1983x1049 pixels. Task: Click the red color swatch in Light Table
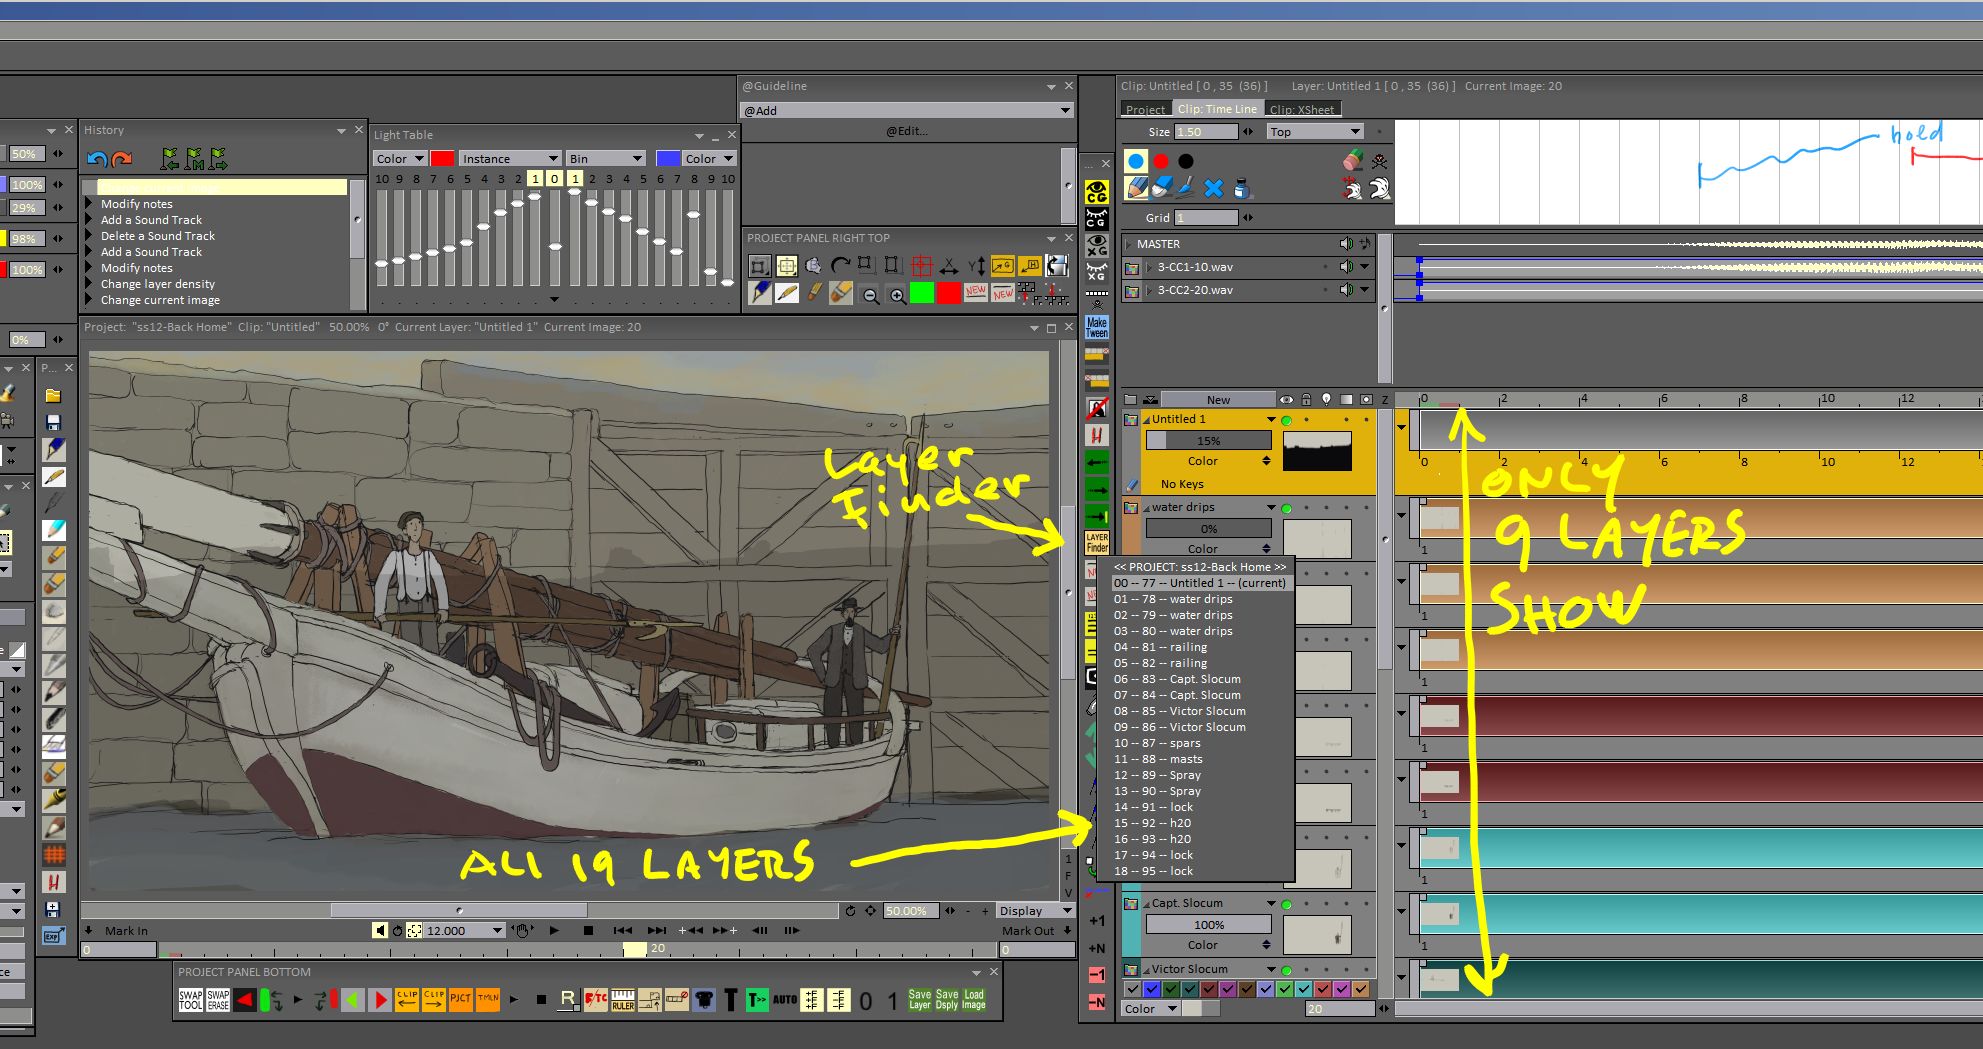[442, 159]
